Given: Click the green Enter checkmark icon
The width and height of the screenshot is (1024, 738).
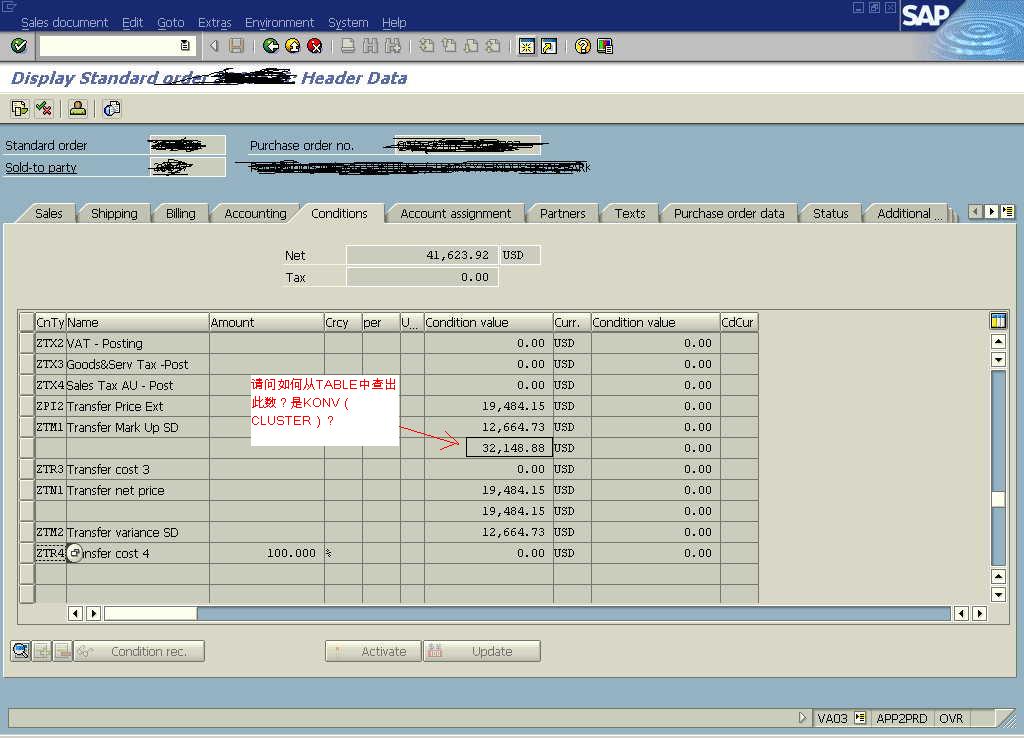Looking at the screenshot, I should 18,46.
